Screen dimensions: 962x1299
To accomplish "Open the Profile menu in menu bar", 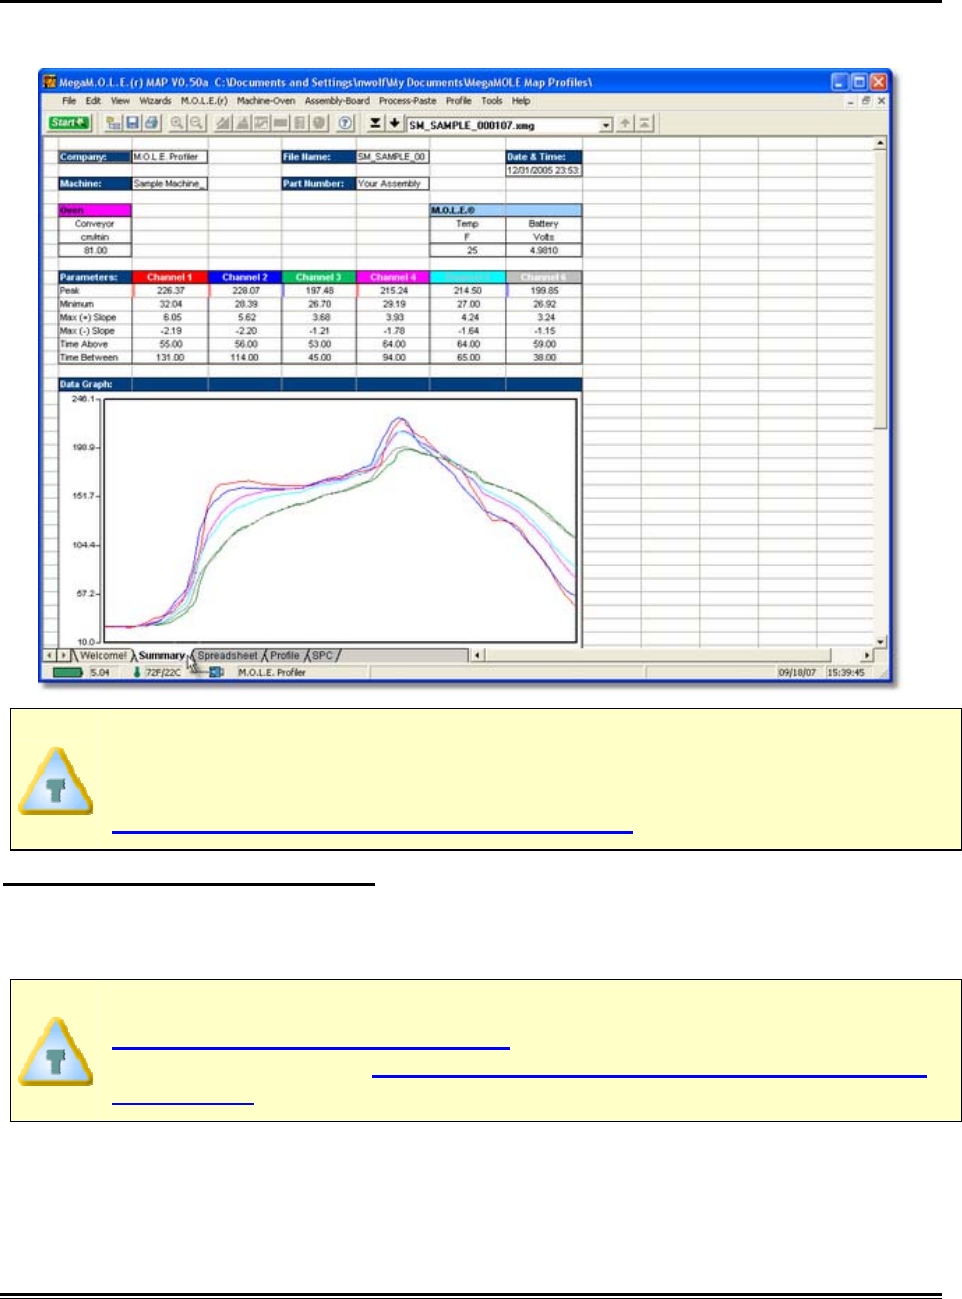I will (x=459, y=101).
